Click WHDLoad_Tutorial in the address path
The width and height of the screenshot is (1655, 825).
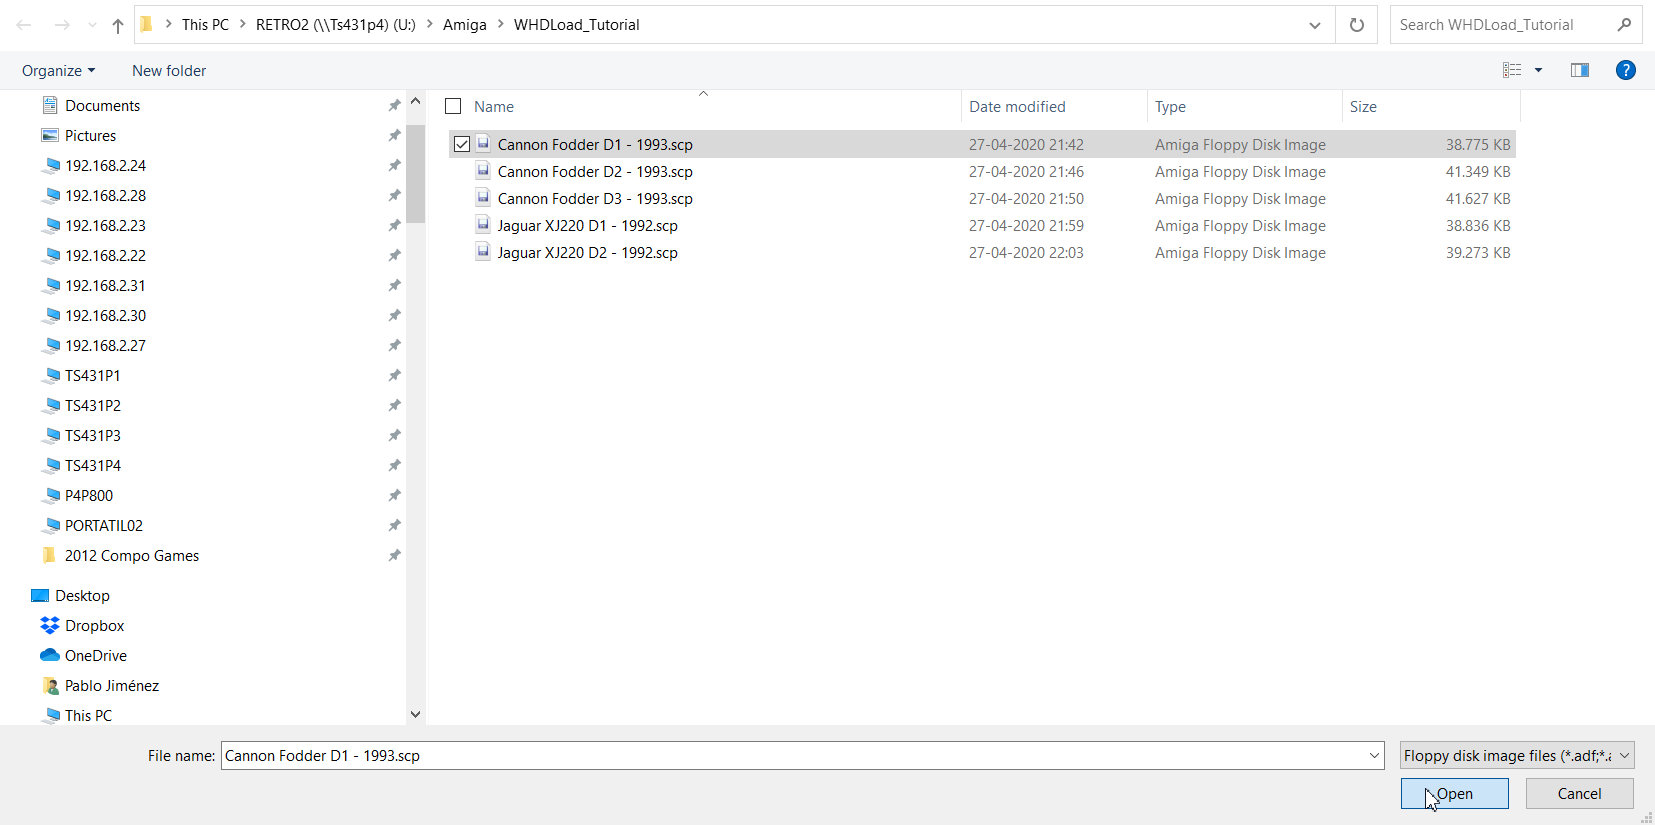(x=577, y=25)
